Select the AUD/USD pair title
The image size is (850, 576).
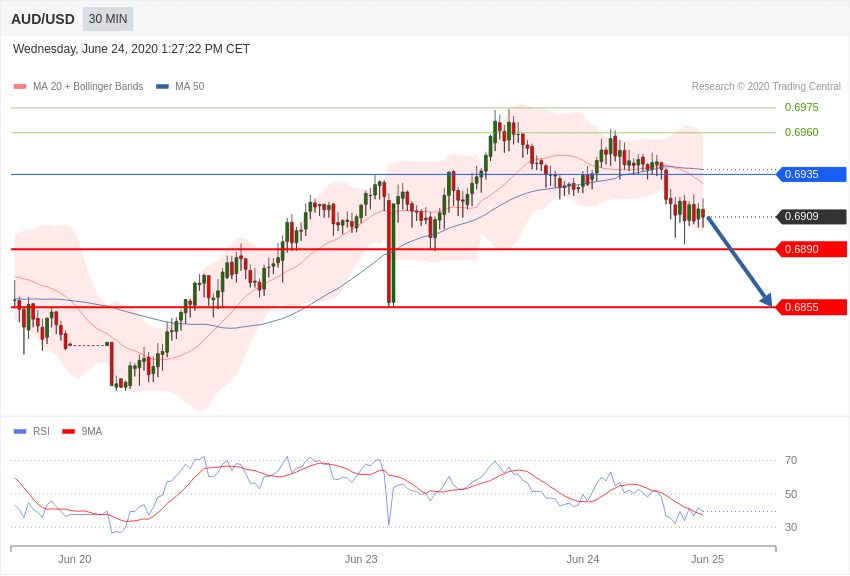click(x=43, y=19)
